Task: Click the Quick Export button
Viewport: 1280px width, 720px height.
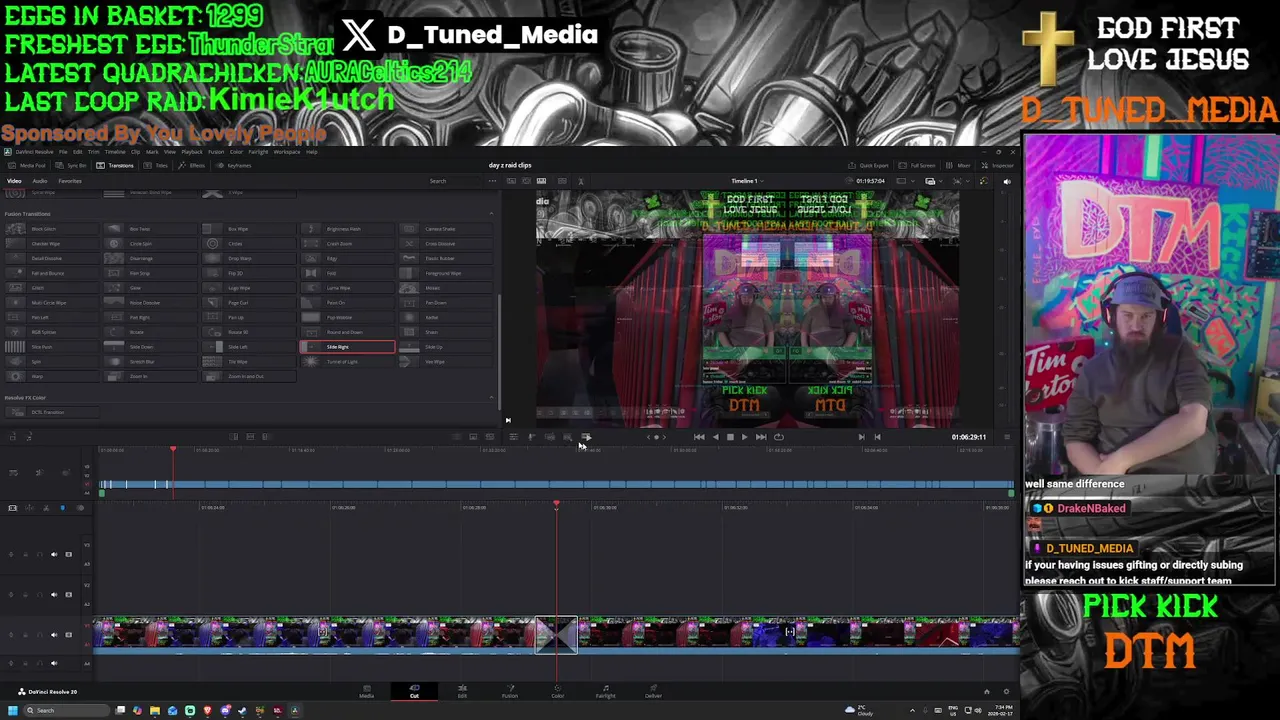Action: tap(868, 165)
